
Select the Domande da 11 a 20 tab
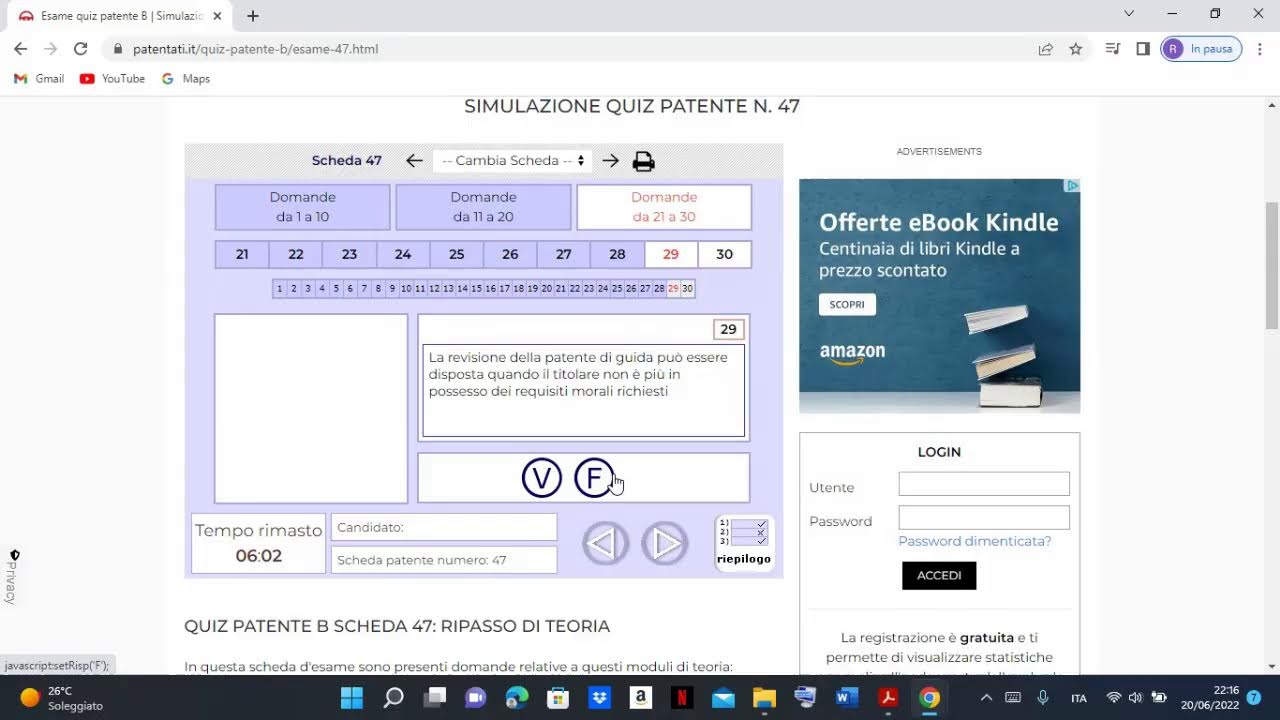(483, 207)
